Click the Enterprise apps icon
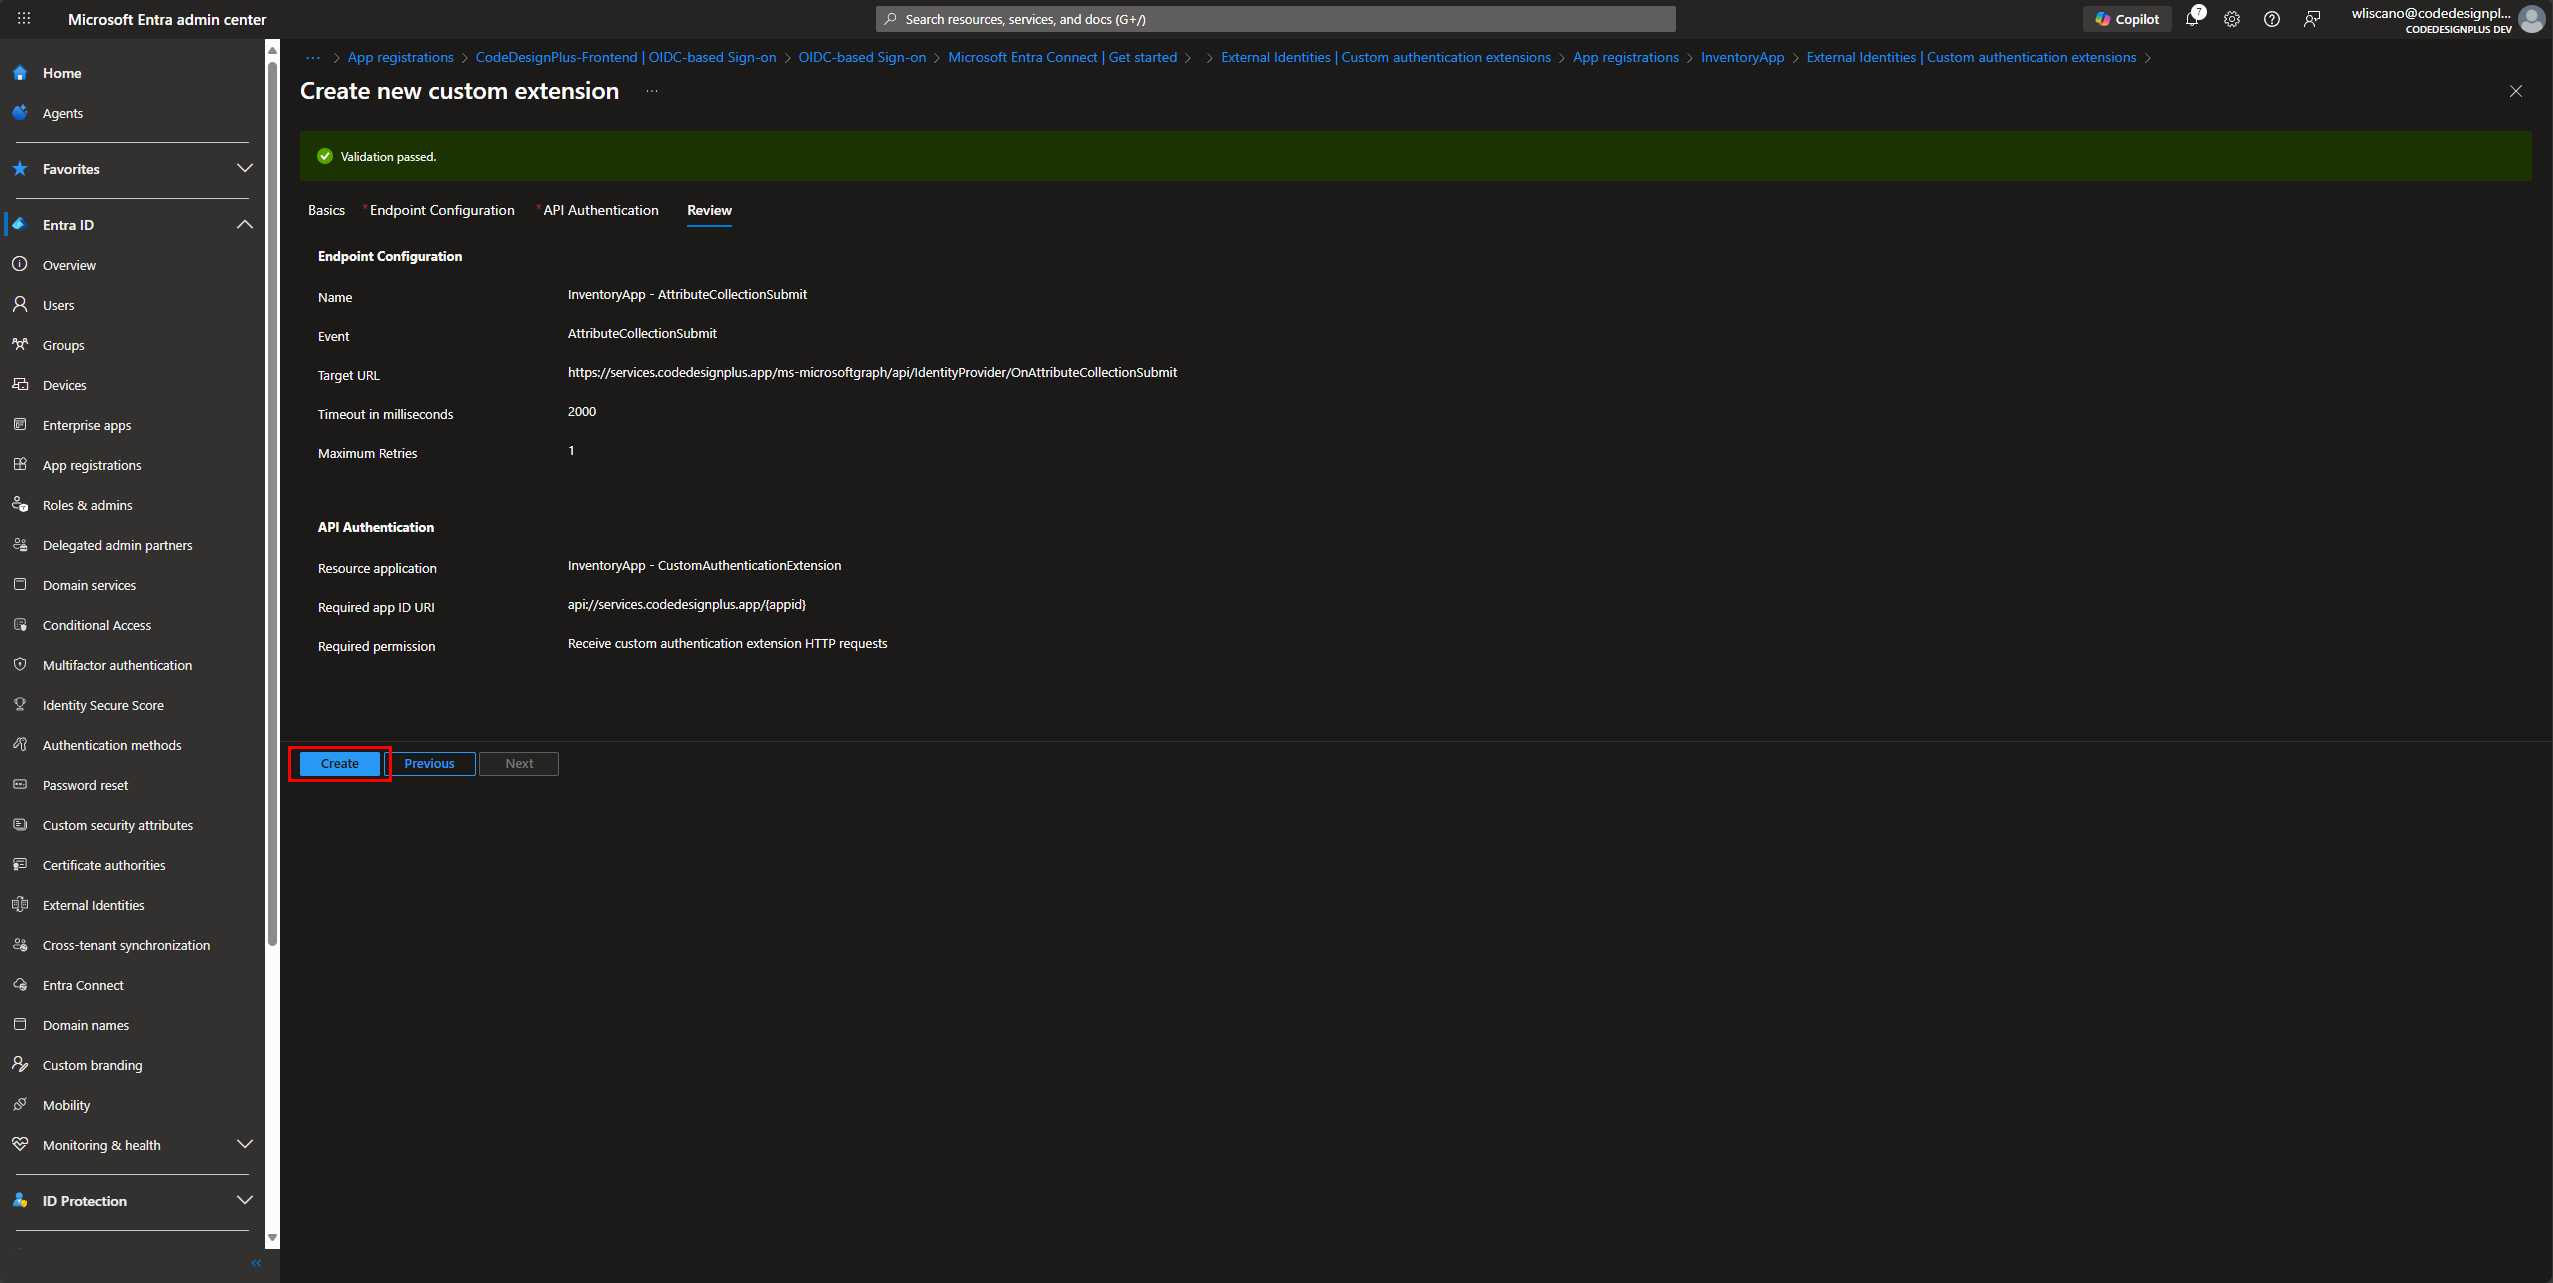This screenshot has width=2553, height=1283. (20, 424)
